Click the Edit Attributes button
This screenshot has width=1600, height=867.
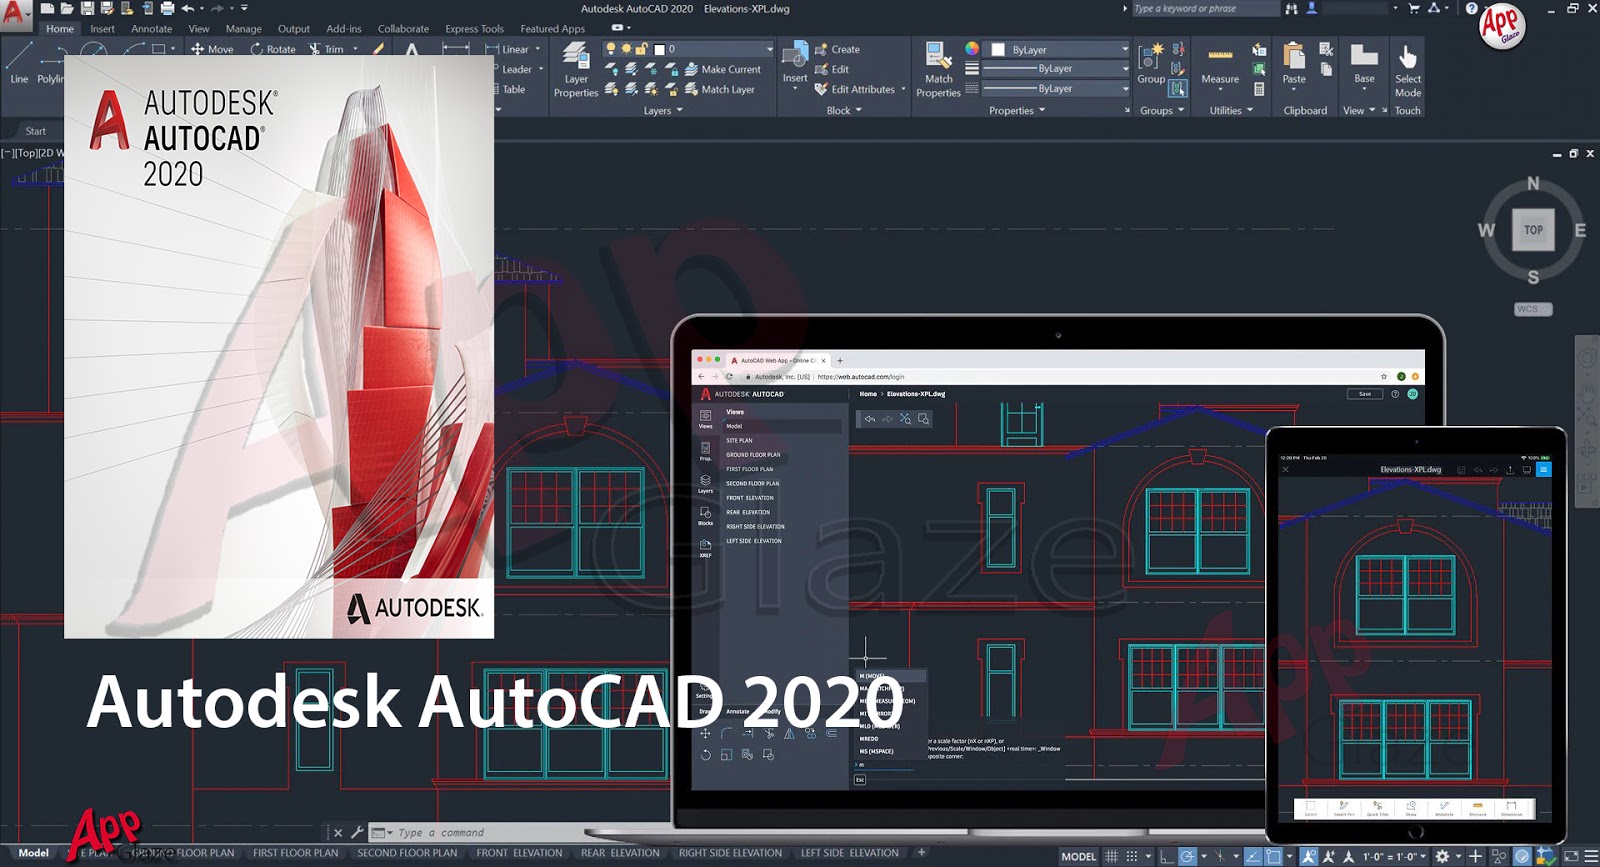click(855, 89)
